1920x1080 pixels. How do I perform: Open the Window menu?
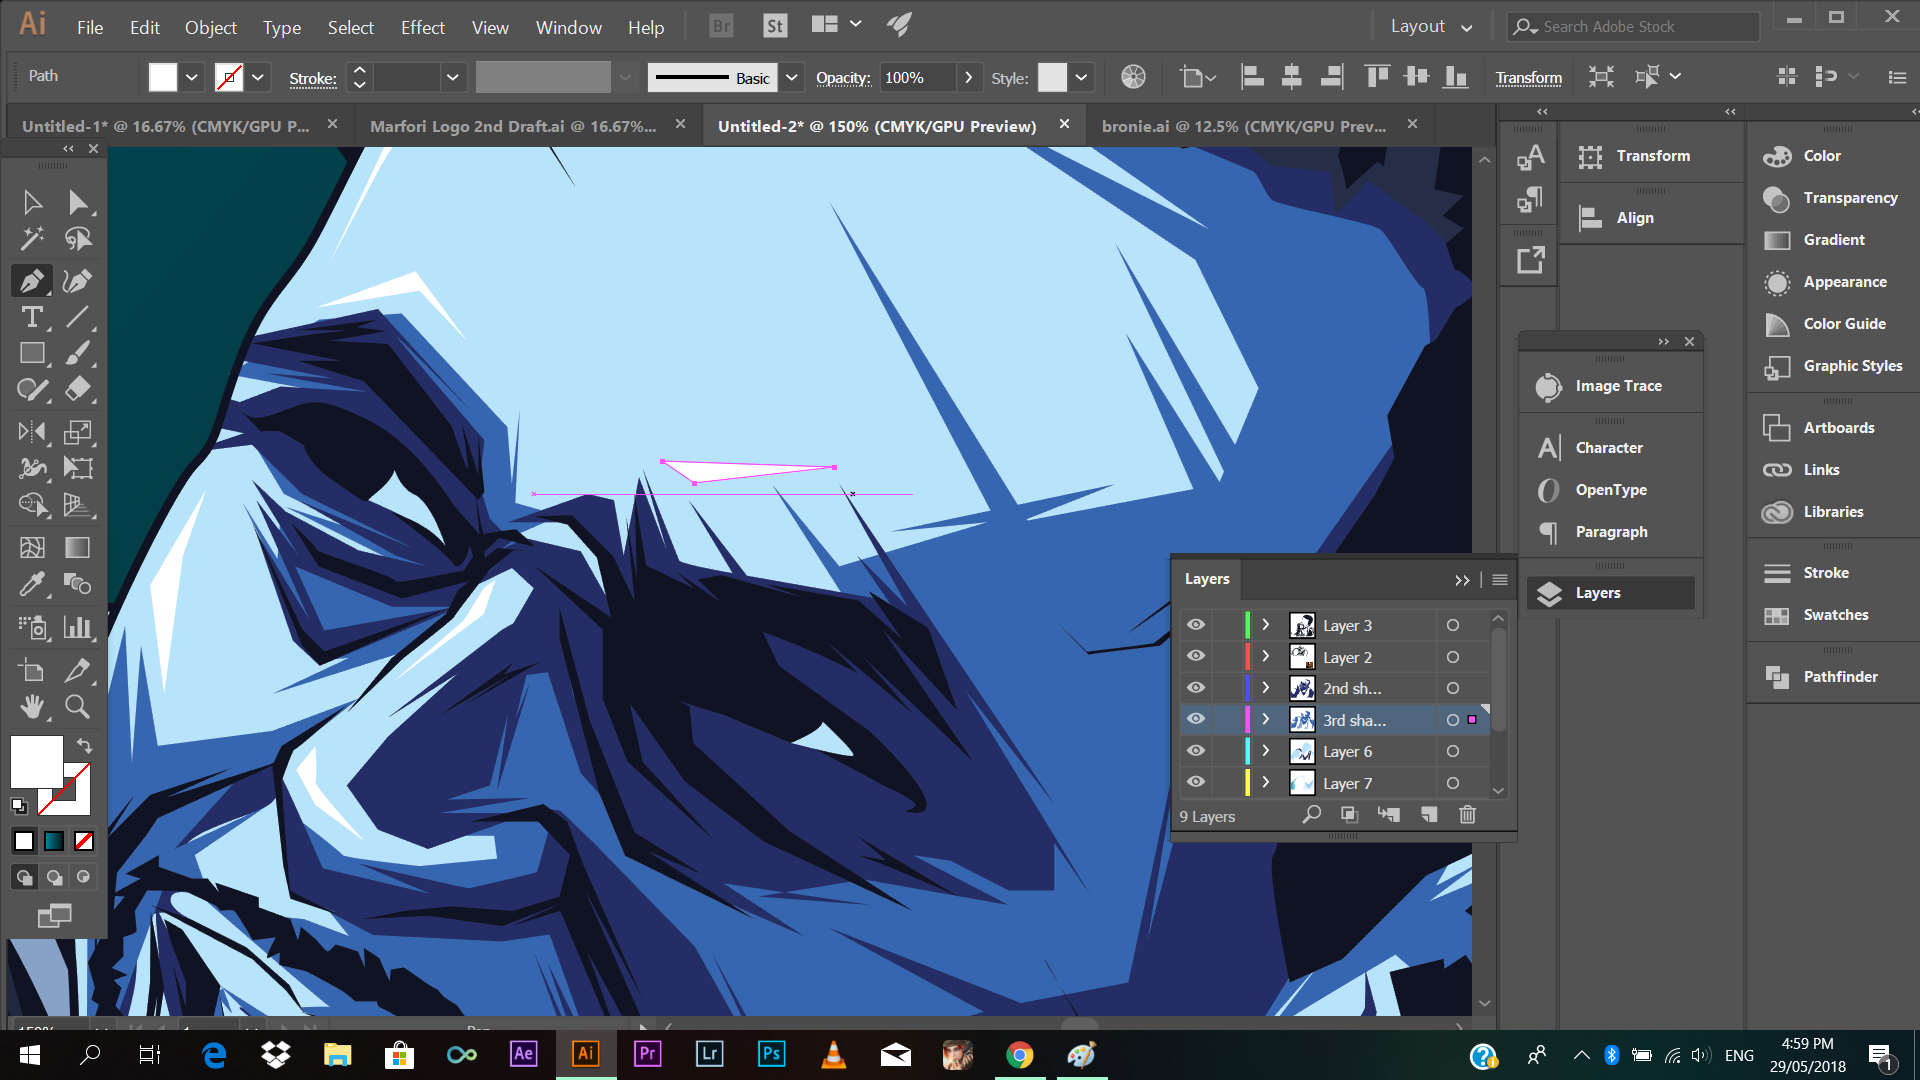tap(568, 27)
